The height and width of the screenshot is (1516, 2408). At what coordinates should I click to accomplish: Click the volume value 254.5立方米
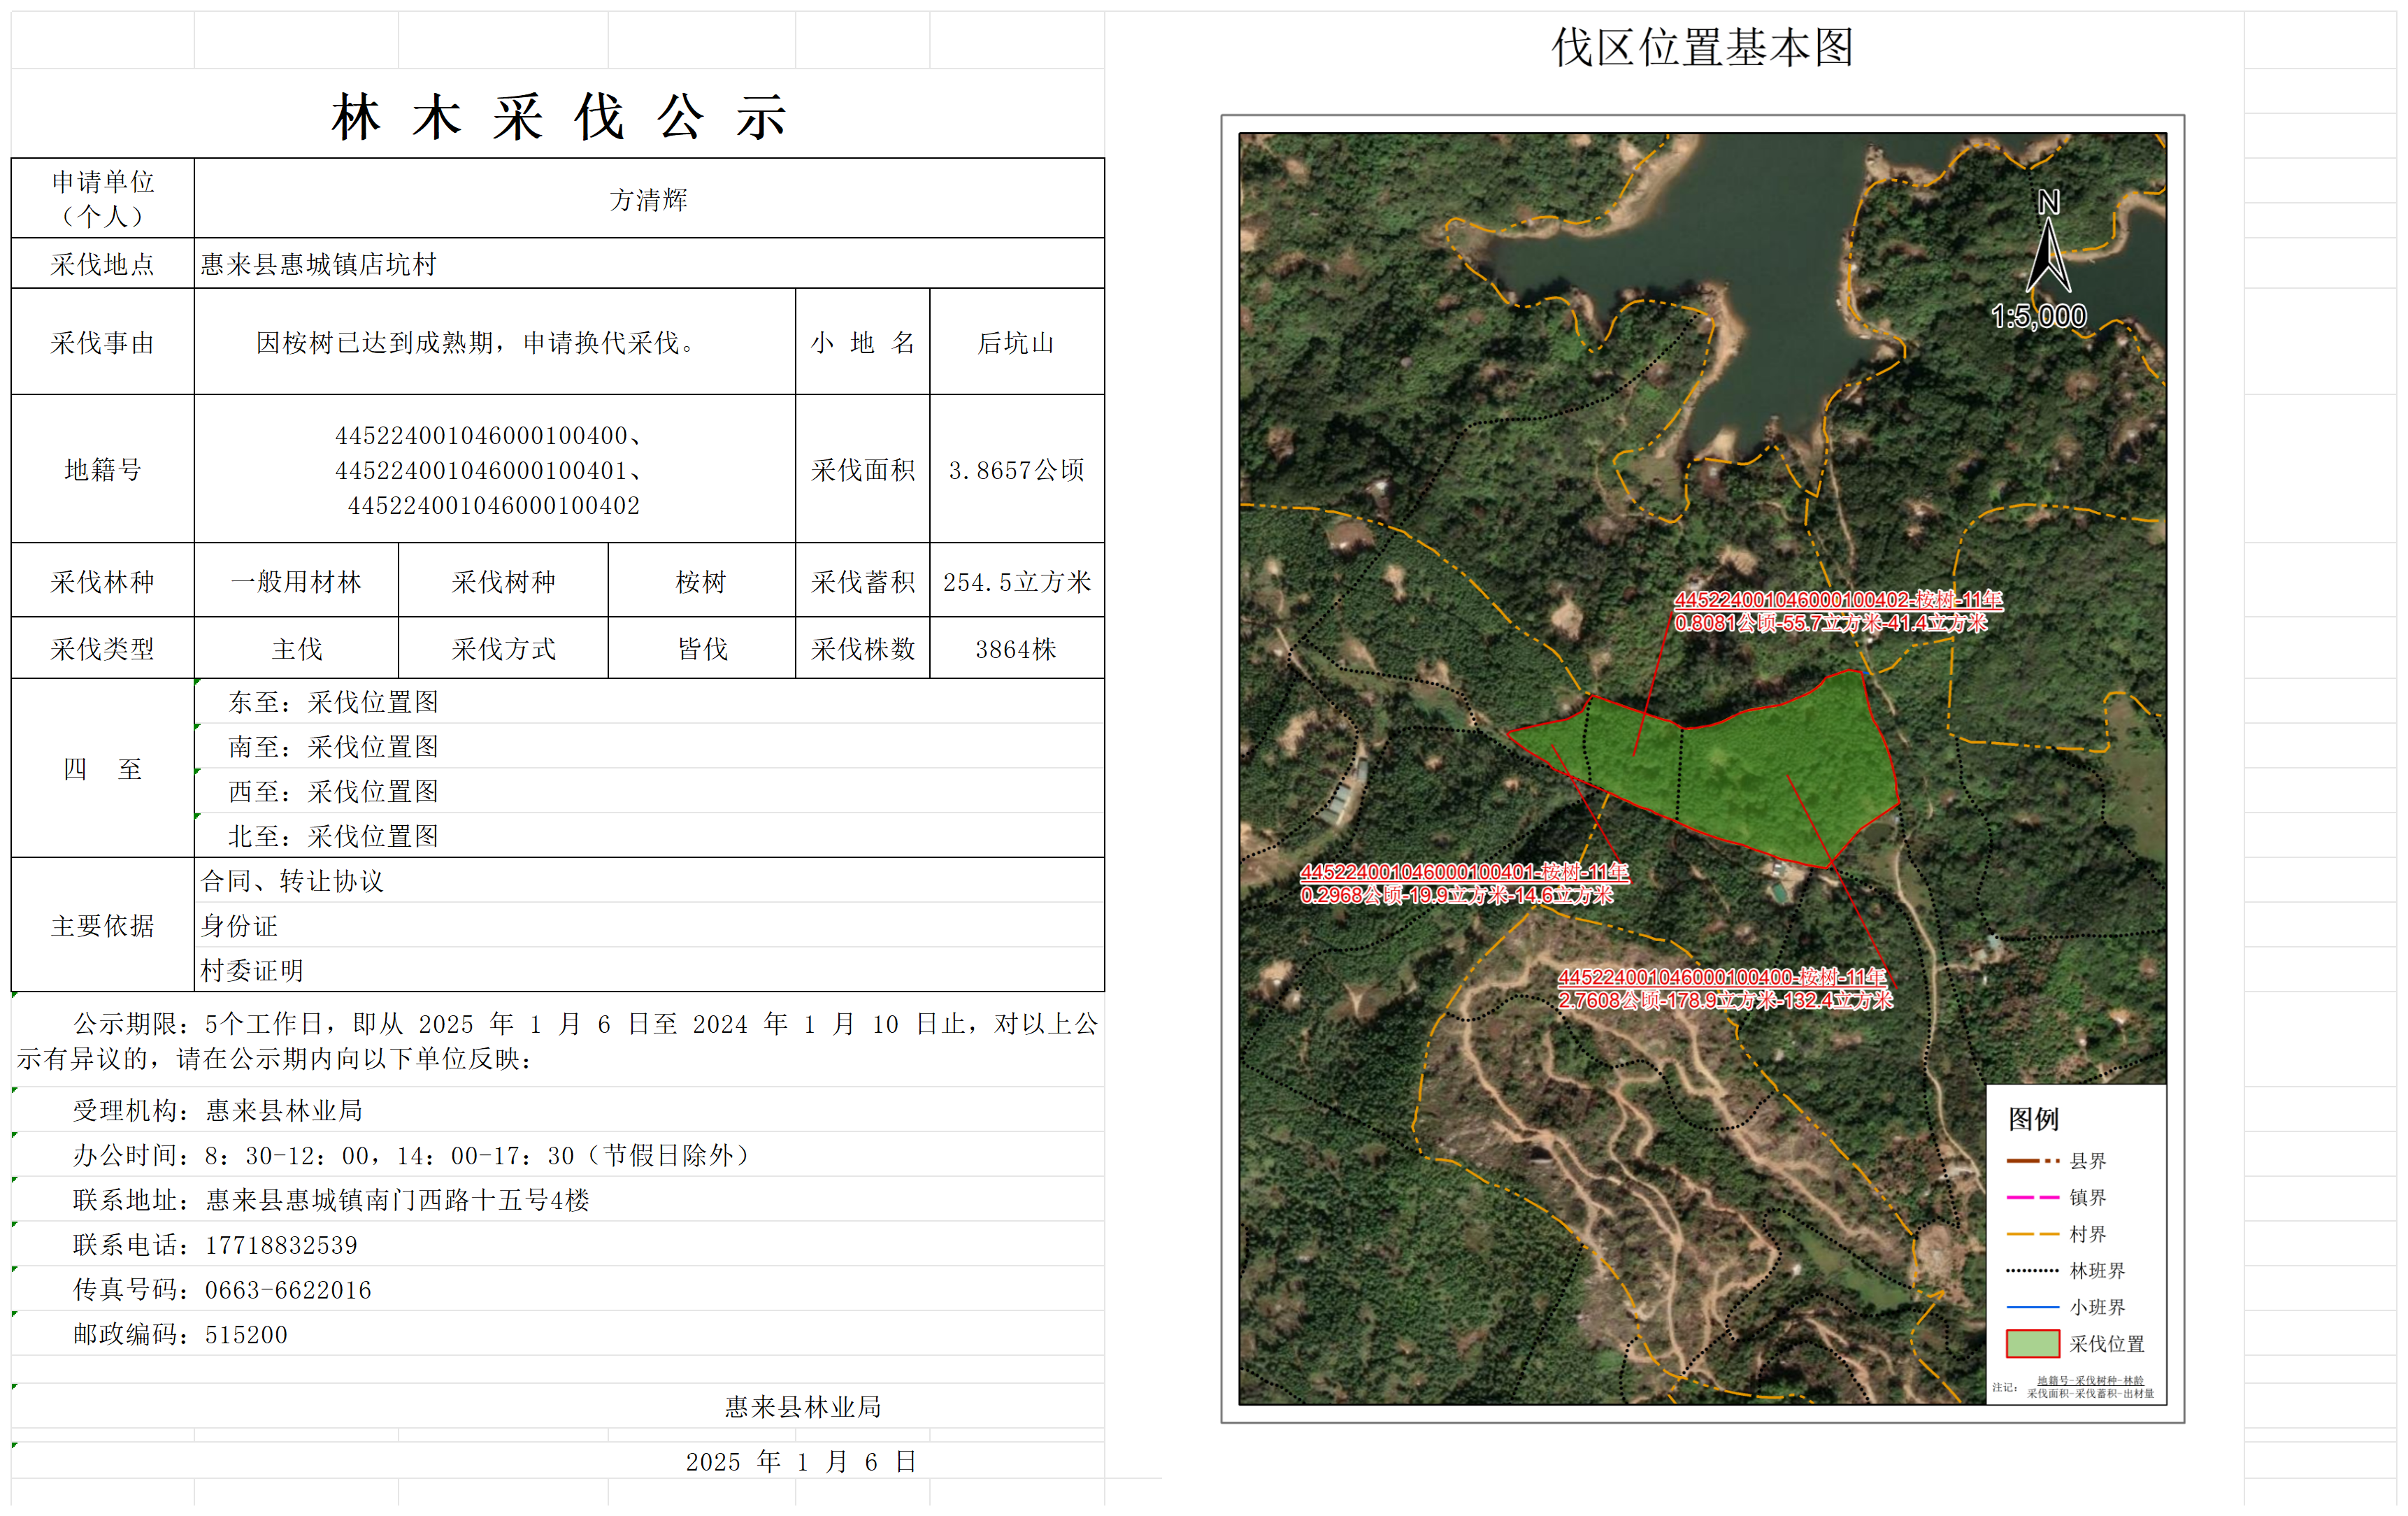click(1017, 581)
